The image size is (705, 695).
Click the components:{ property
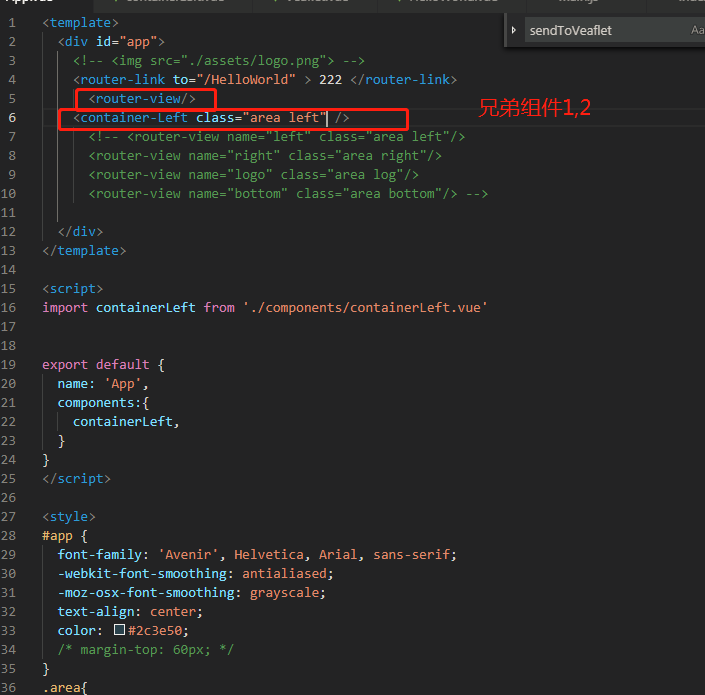(x=103, y=403)
